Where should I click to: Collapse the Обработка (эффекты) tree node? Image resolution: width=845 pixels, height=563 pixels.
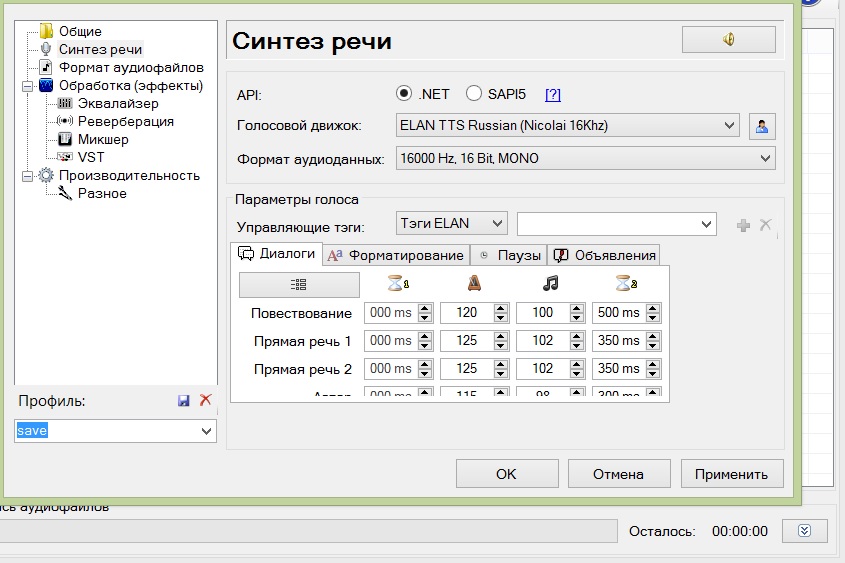[26, 86]
